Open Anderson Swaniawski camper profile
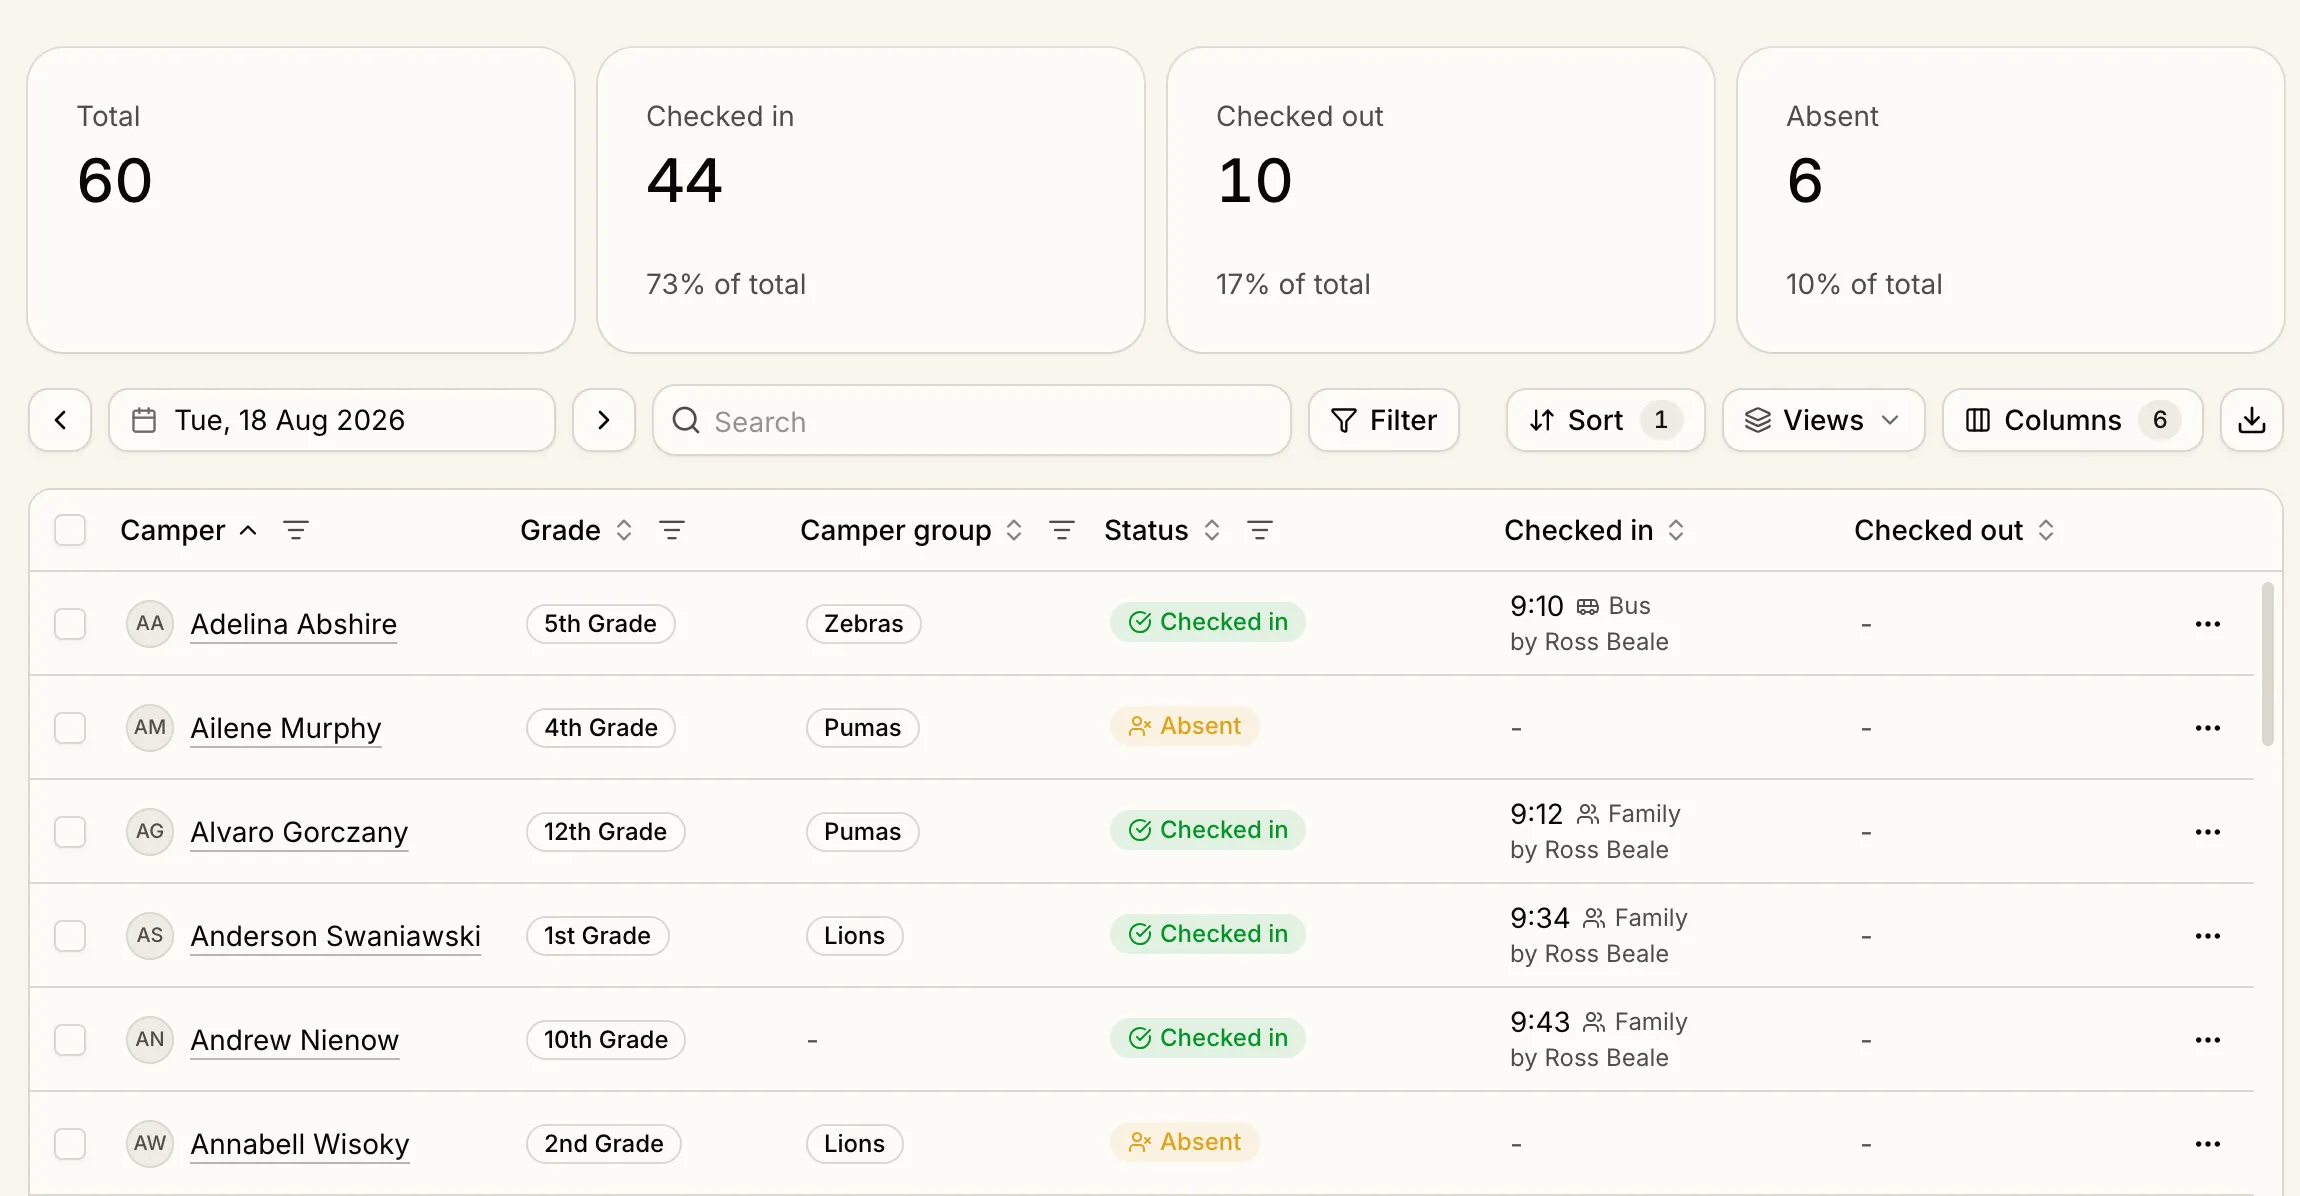 pyautogui.click(x=335, y=936)
